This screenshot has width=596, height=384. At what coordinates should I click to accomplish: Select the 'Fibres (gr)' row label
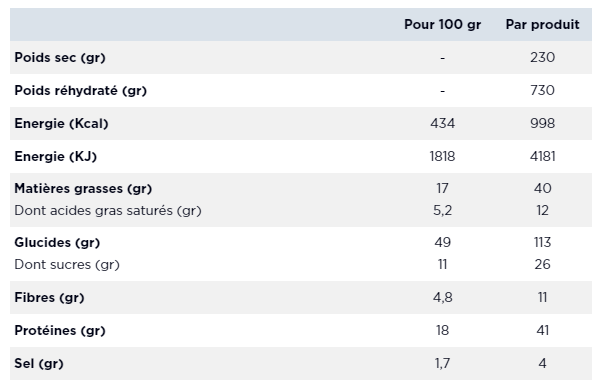click(x=49, y=297)
